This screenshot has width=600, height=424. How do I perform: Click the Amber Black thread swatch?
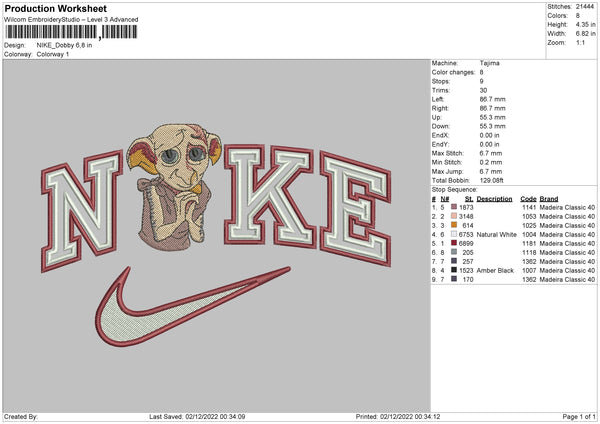pyautogui.click(x=456, y=269)
